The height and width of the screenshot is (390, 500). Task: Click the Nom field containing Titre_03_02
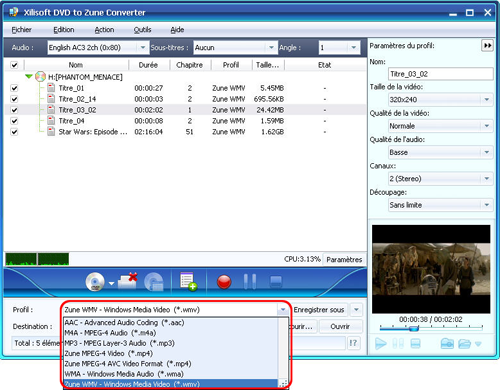(x=441, y=74)
